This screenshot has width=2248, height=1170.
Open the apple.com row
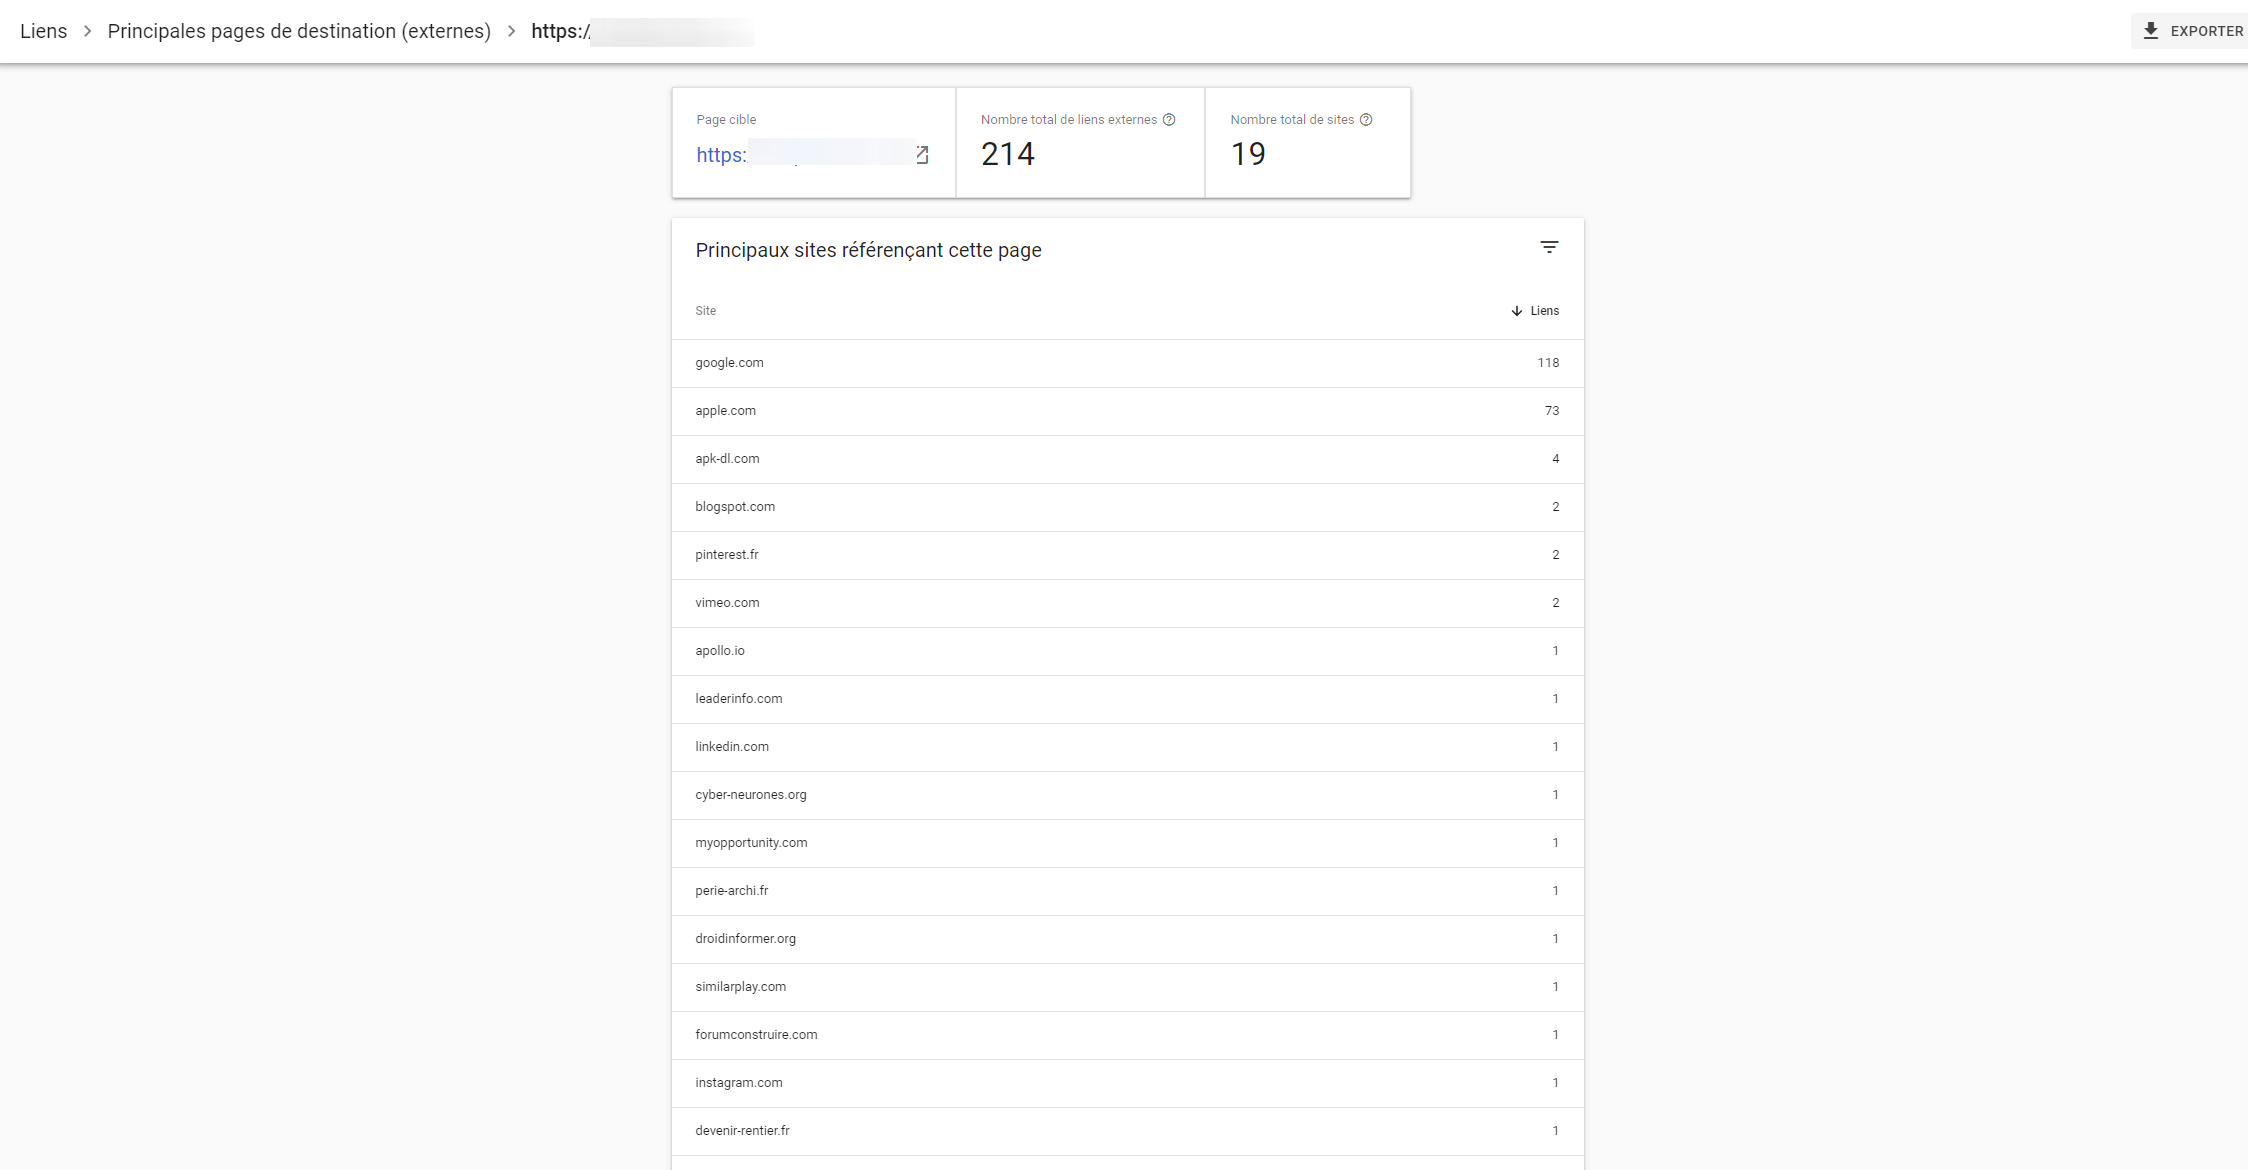[1128, 411]
